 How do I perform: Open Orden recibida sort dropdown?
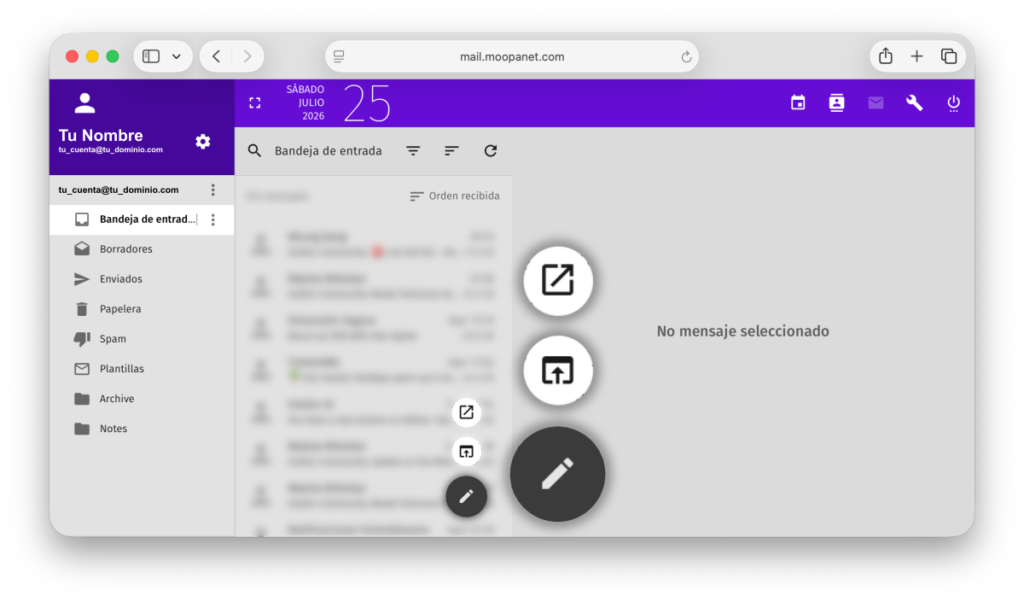[x=455, y=196]
